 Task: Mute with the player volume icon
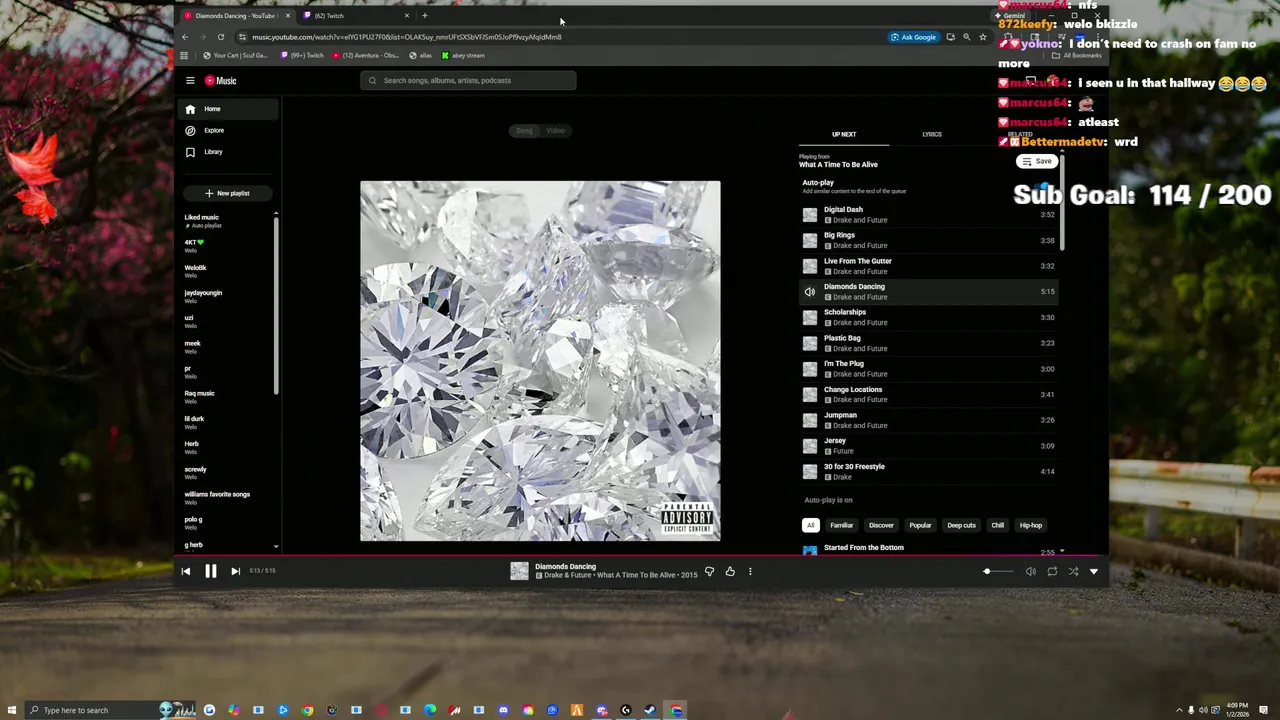click(1031, 572)
